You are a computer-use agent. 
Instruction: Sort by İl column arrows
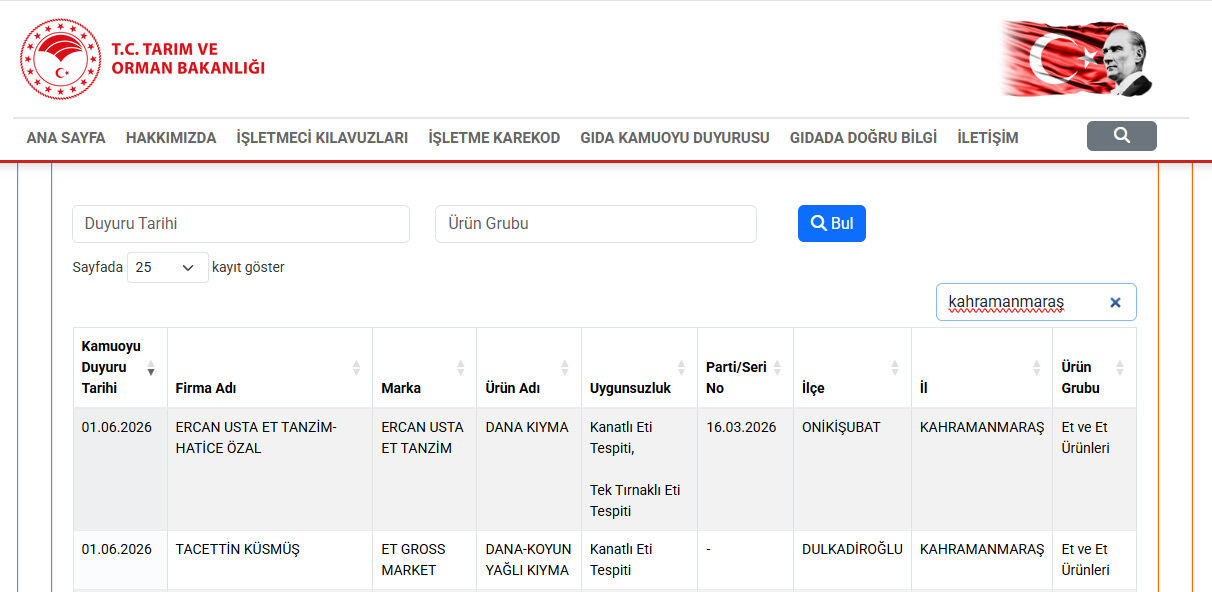(x=1037, y=368)
